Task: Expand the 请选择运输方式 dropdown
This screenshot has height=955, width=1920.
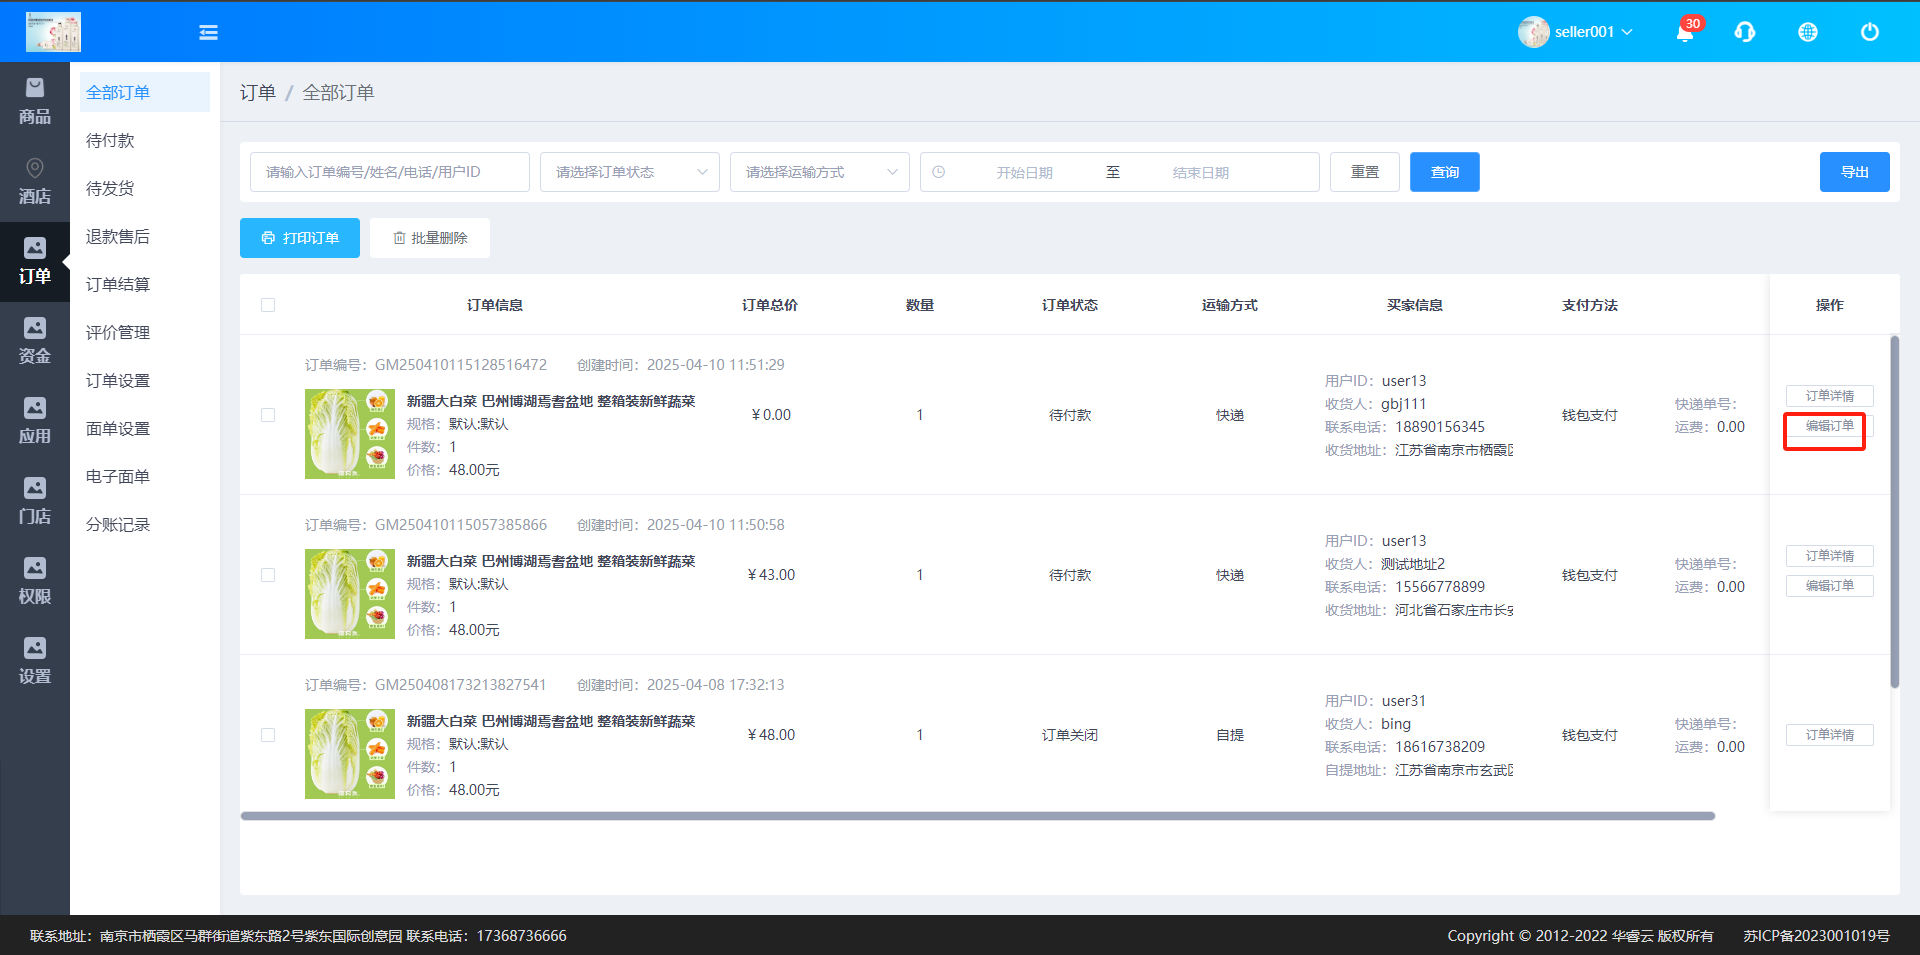Action: pyautogui.click(x=820, y=172)
